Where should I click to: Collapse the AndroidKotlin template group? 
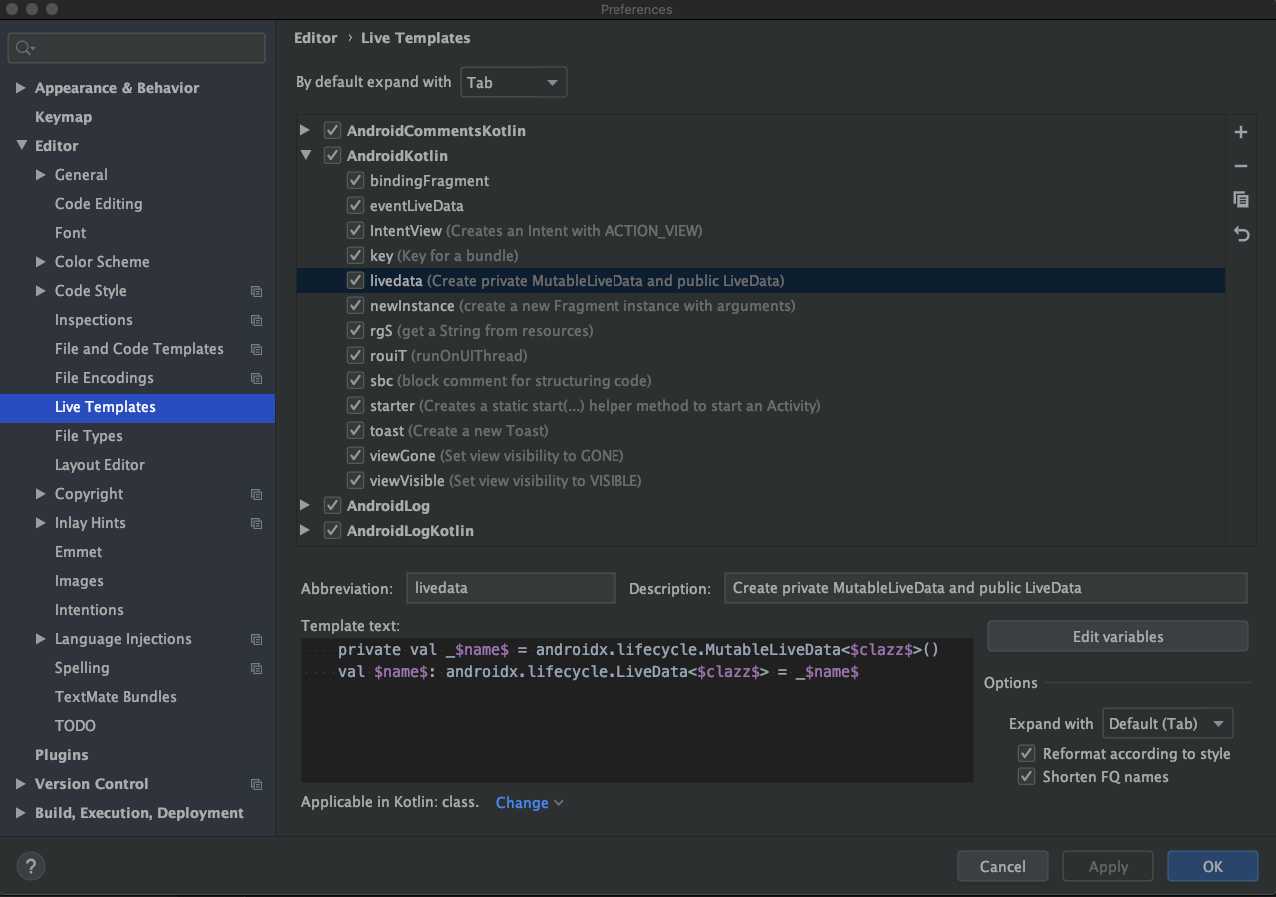tap(305, 156)
